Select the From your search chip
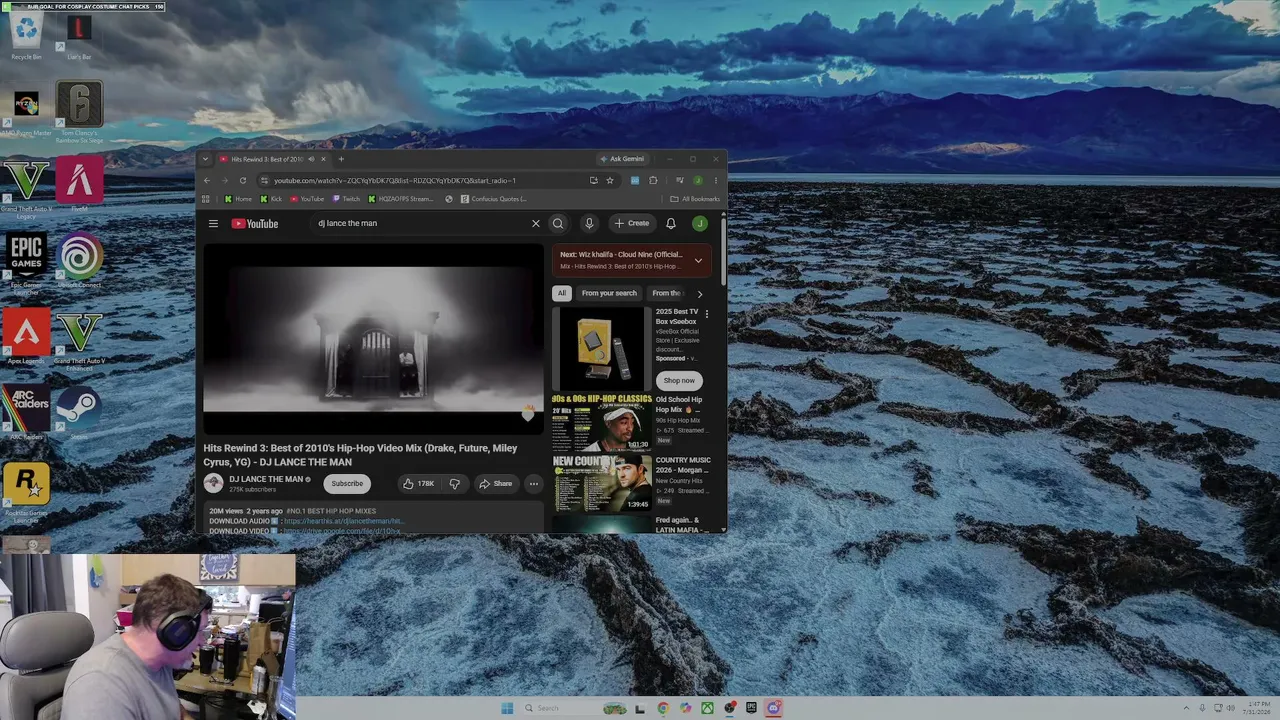The height and width of the screenshot is (720, 1280). point(609,293)
